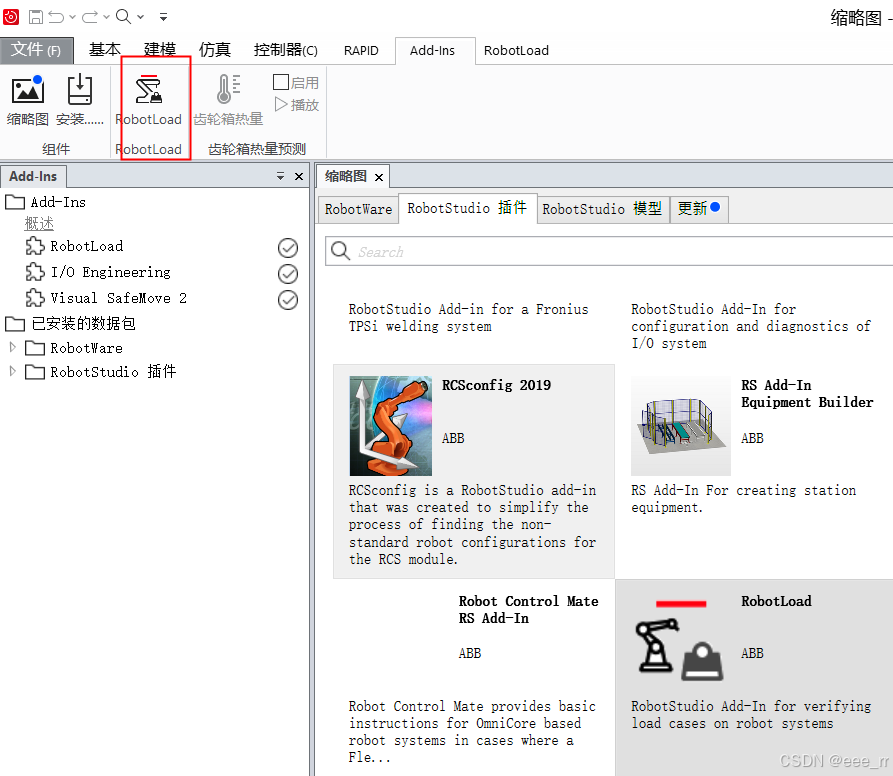This screenshot has width=893, height=776.
Task: Toggle the checkmark for I/O Engineering add-in
Action: pos(288,274)
